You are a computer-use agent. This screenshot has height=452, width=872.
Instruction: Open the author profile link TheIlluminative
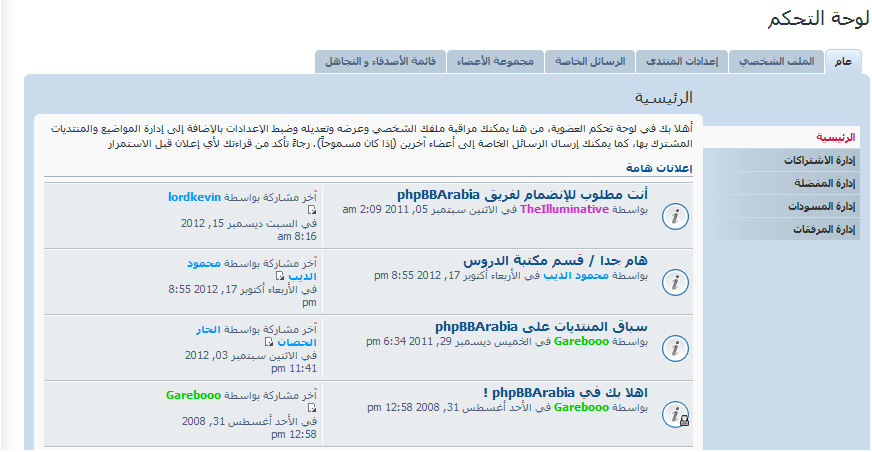(x=564, y=210)
